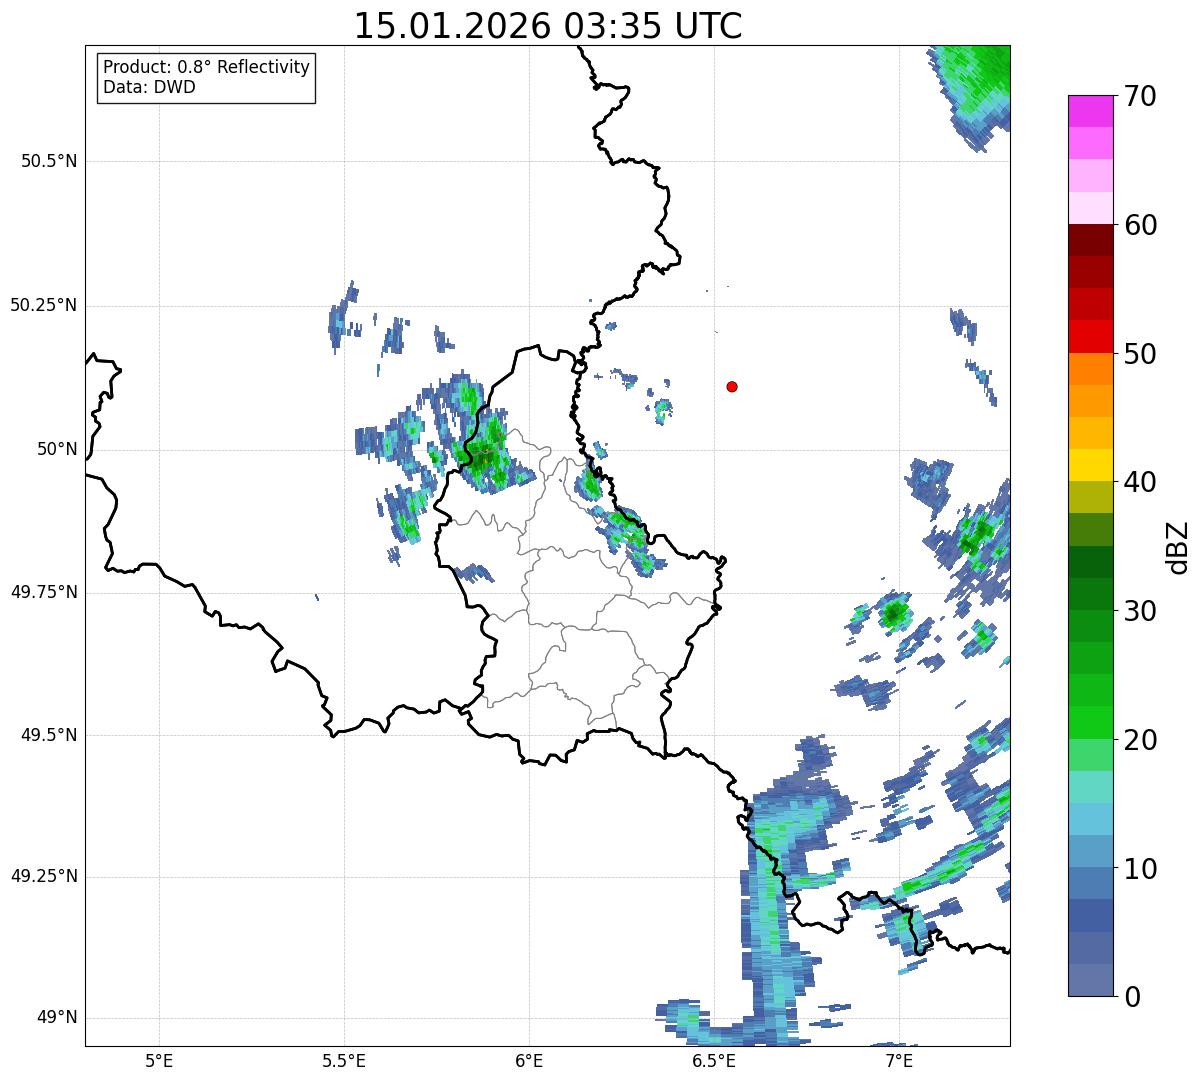The image size is (1202, 1081).
Task: Click the 49.75°N latitude label
Action: pyautogui.click(x=44, y=592)
